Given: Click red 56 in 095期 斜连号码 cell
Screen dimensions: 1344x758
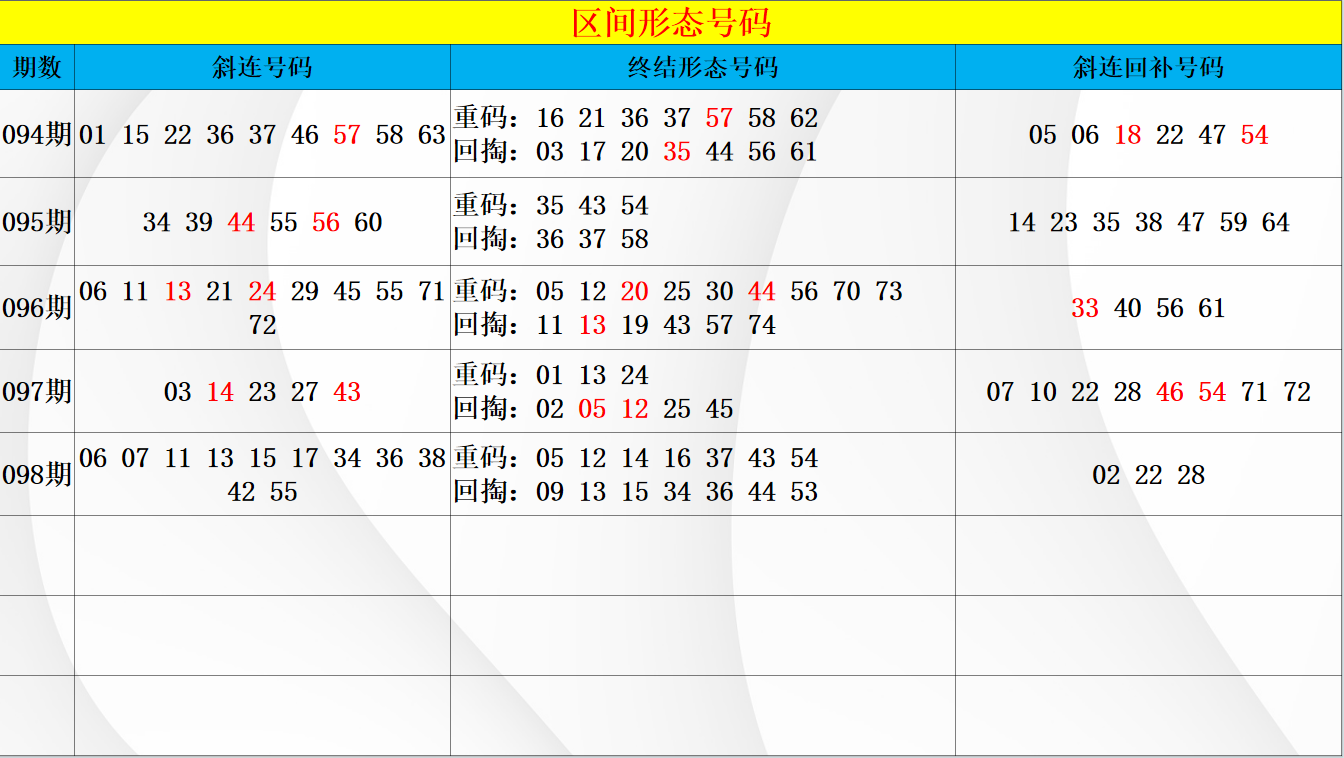Looking at the screenshot, I should [326, 222].
